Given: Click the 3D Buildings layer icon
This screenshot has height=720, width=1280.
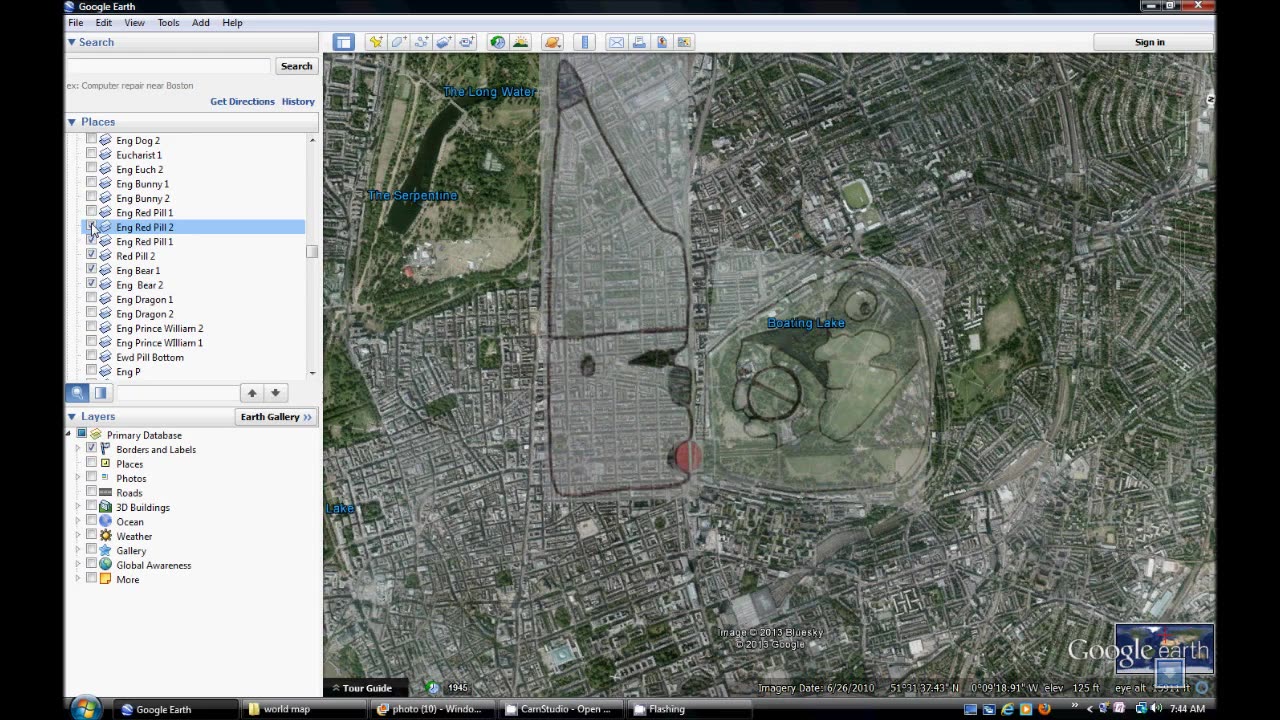Looking at the screenshot, I should (x=105, y=507).
